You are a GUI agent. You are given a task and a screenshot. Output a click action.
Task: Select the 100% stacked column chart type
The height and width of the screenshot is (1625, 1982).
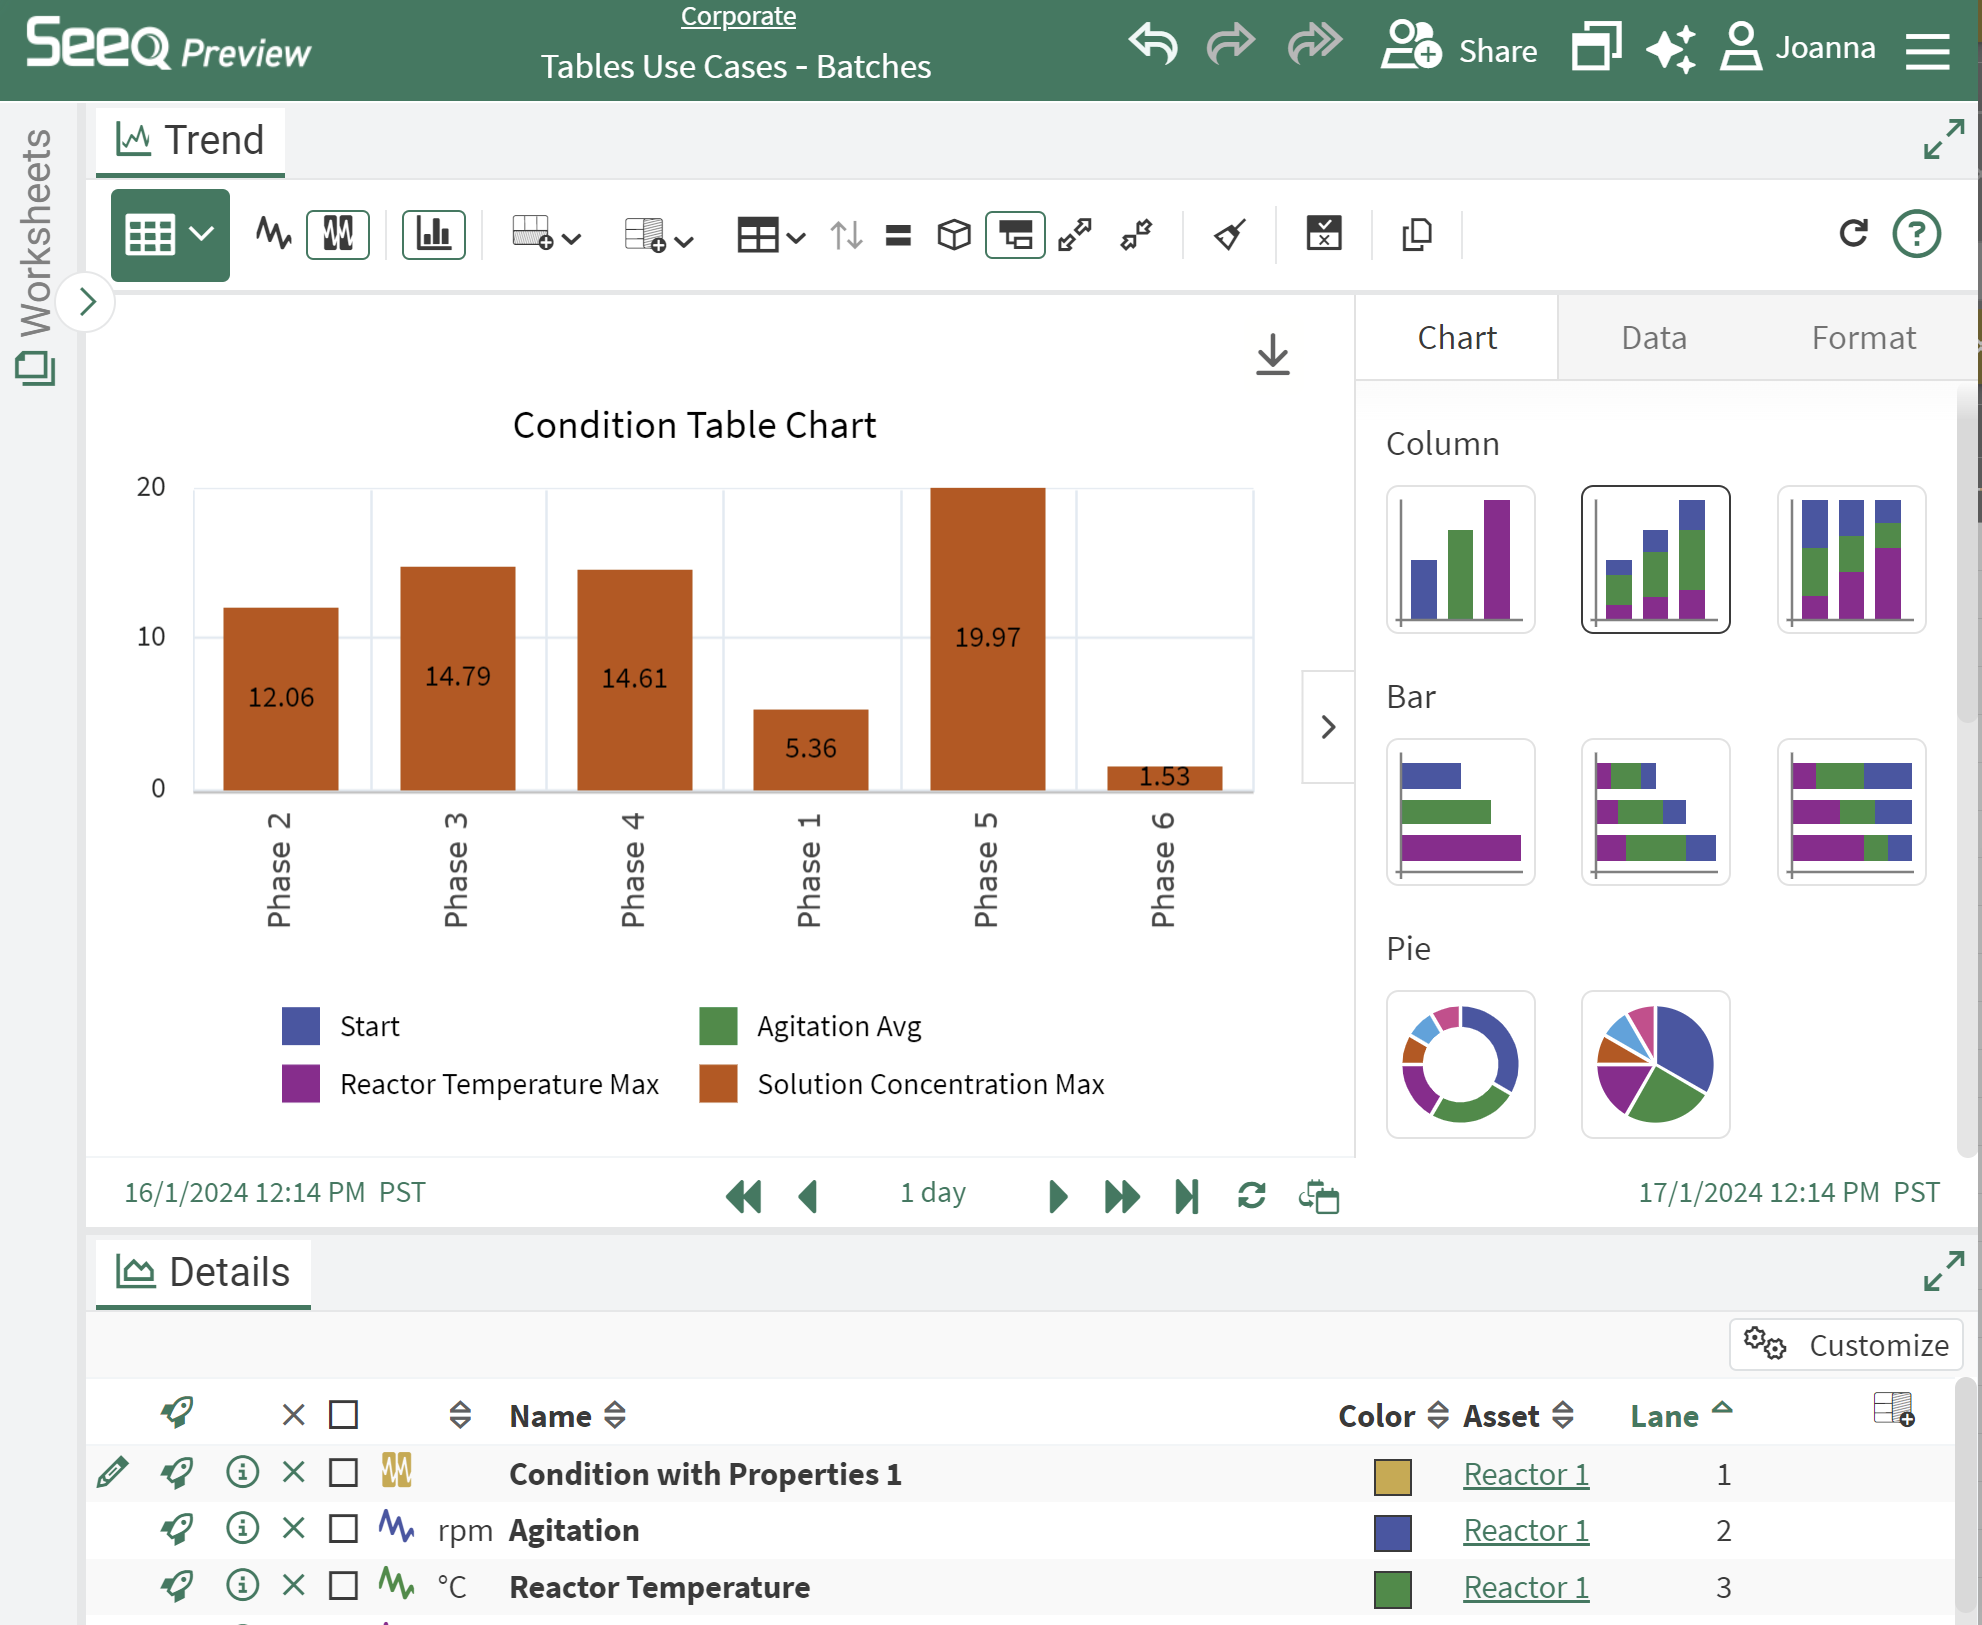[x=1852, y=559]
